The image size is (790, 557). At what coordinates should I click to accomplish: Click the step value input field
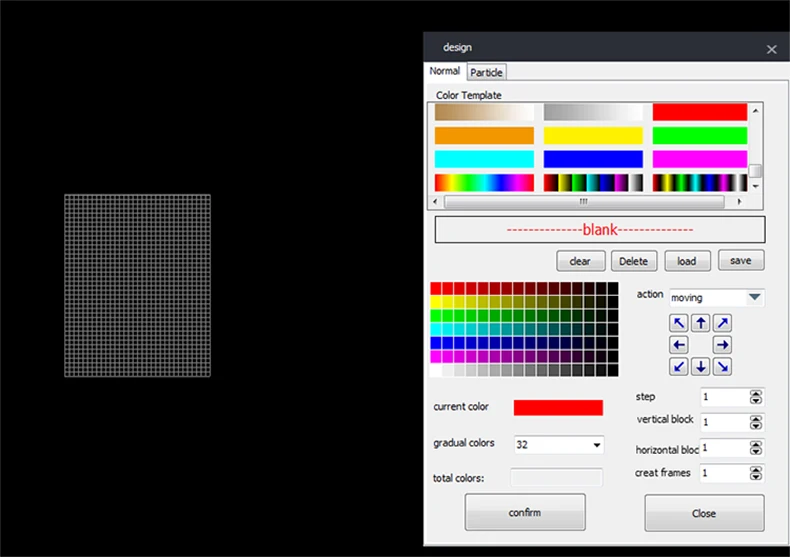pyautogui.click(x=725, y=397)
